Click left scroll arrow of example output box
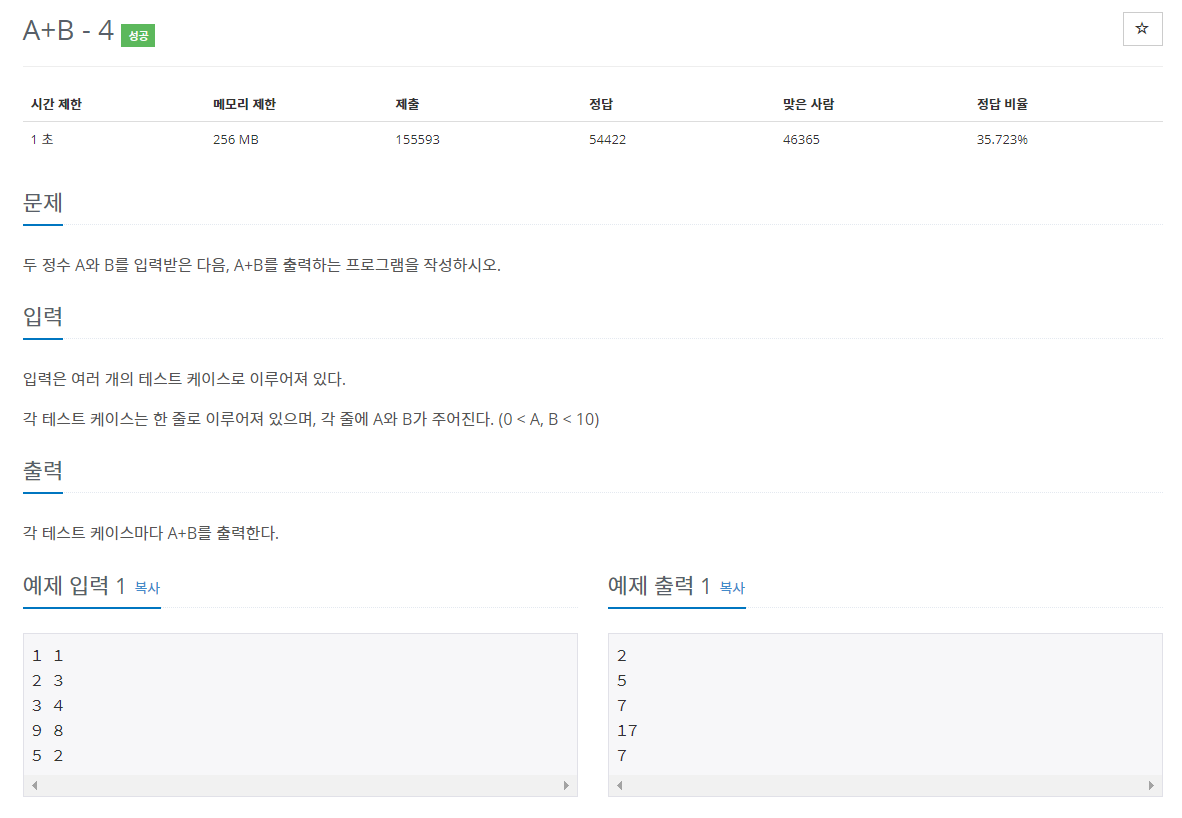This screenshot has height=818, width=1182. click(620, 786)
